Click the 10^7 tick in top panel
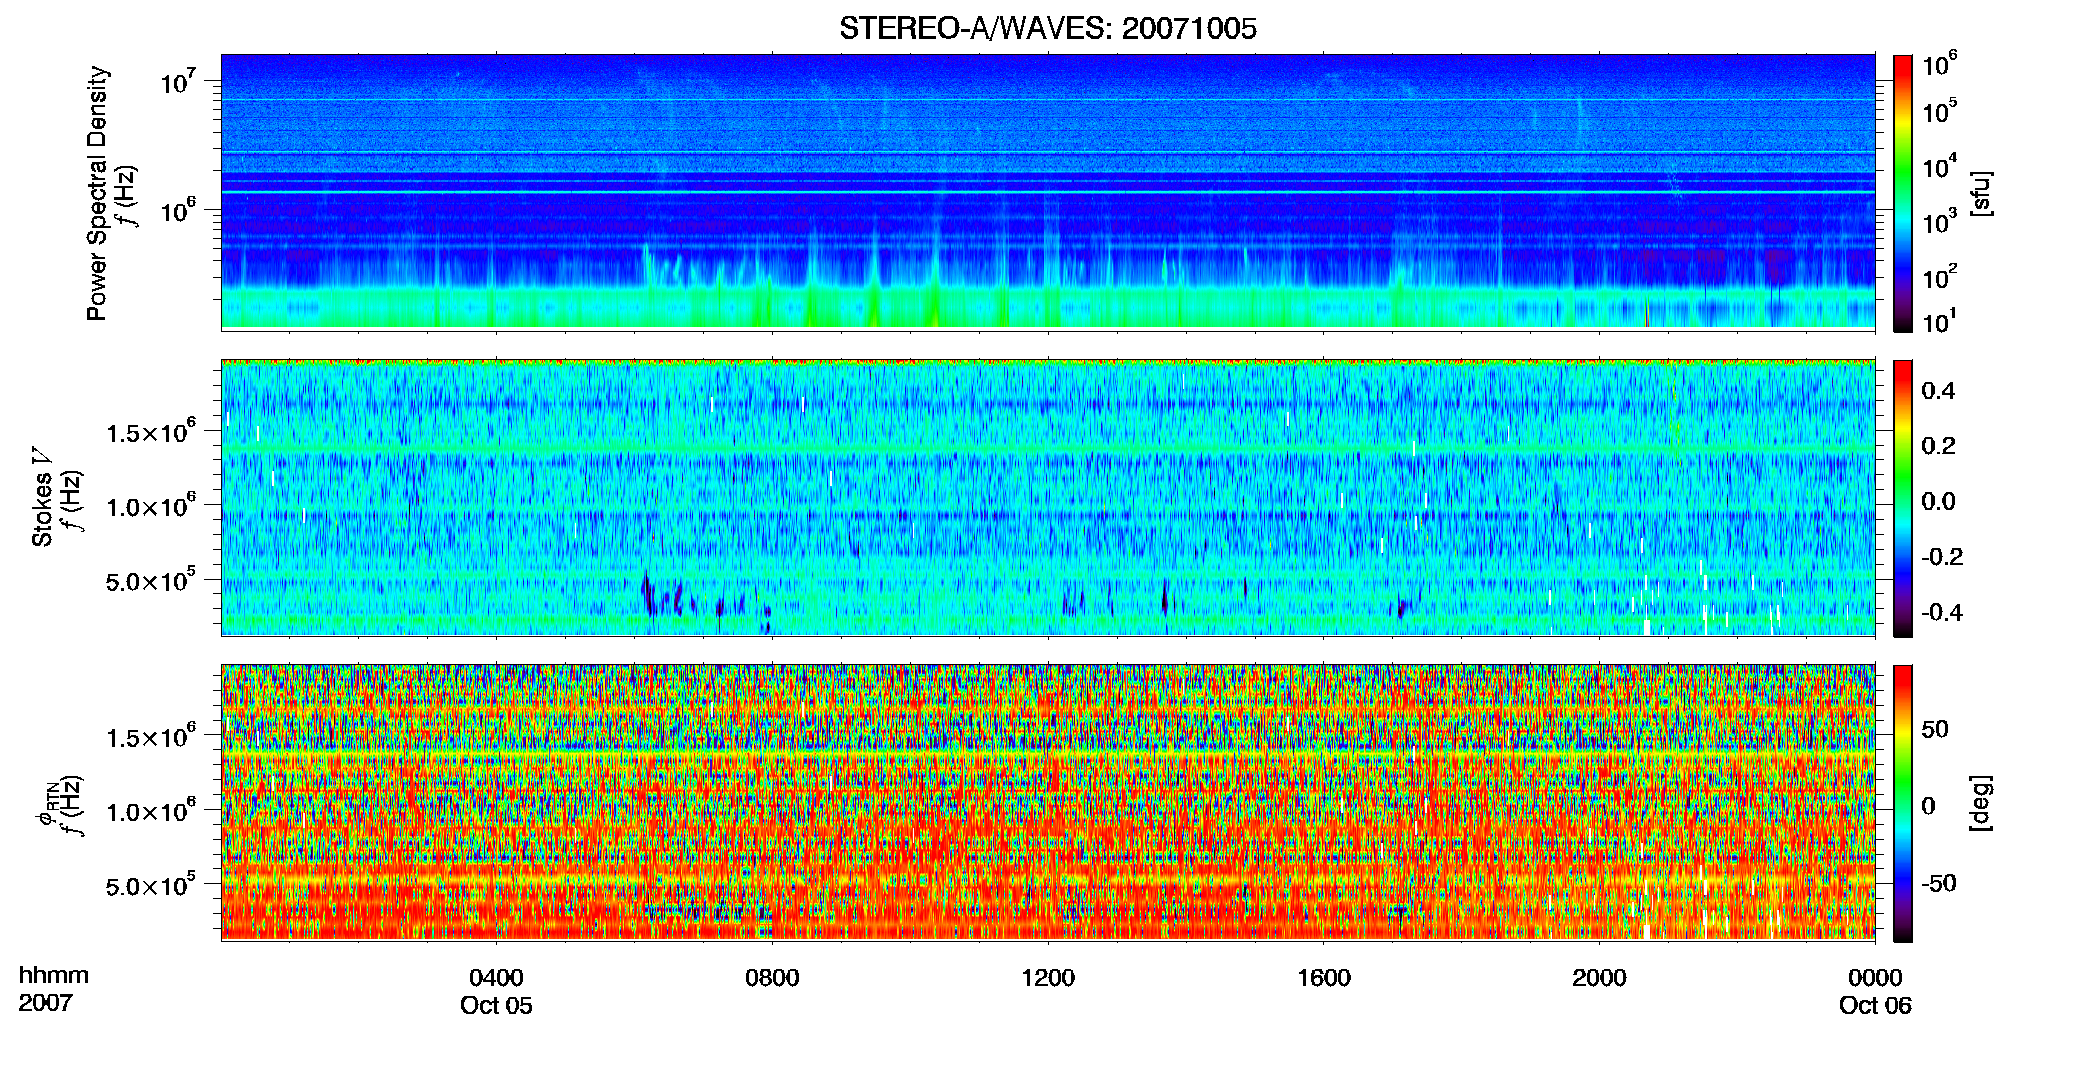 point(179,80)
